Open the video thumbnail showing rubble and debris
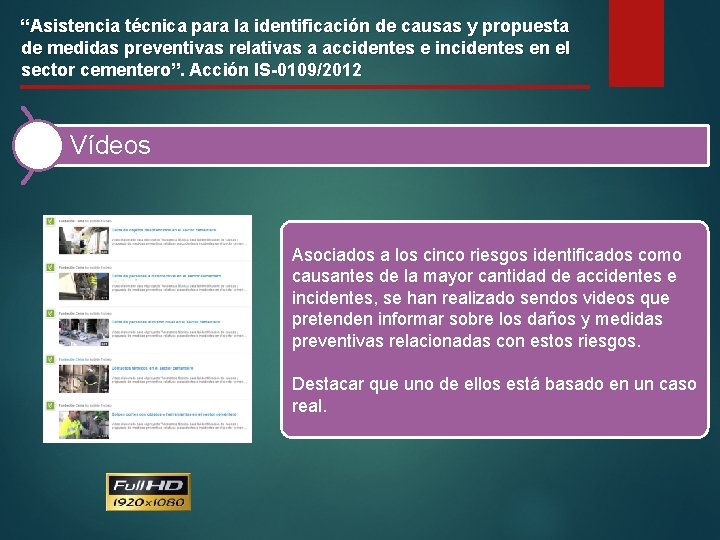Screen dimensions: 720x540 (84, 332)
